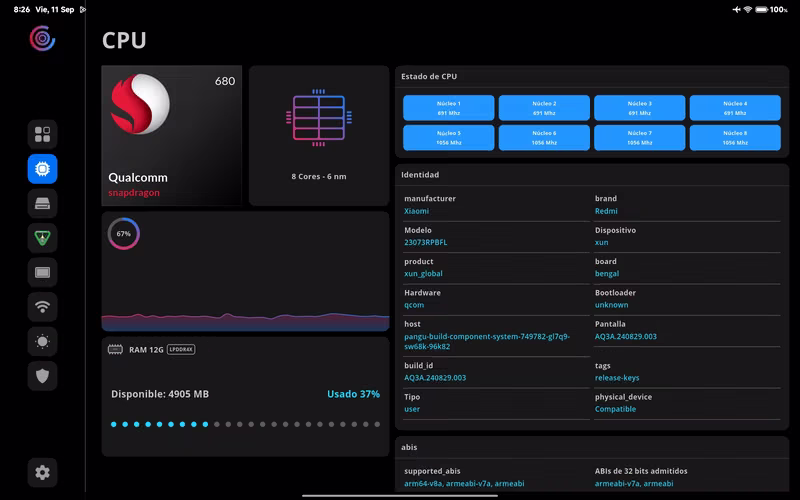Click the 32-bit ABIs value armeabi-v7a
This screenshot has width=800, height=500.
[x=634, y=483]
